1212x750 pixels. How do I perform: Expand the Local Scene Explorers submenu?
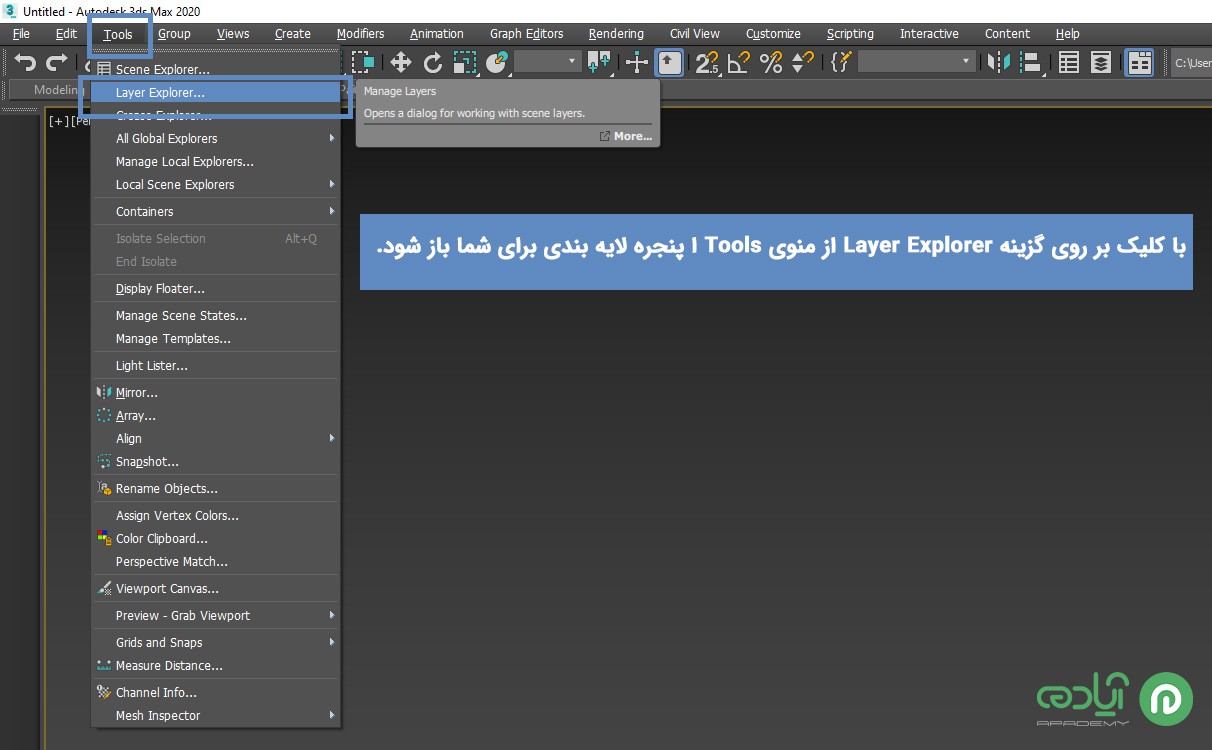216,185
